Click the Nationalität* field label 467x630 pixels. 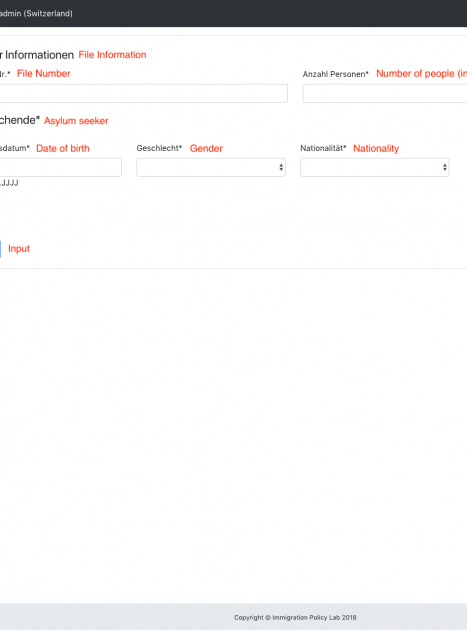[x=323, y=148]
